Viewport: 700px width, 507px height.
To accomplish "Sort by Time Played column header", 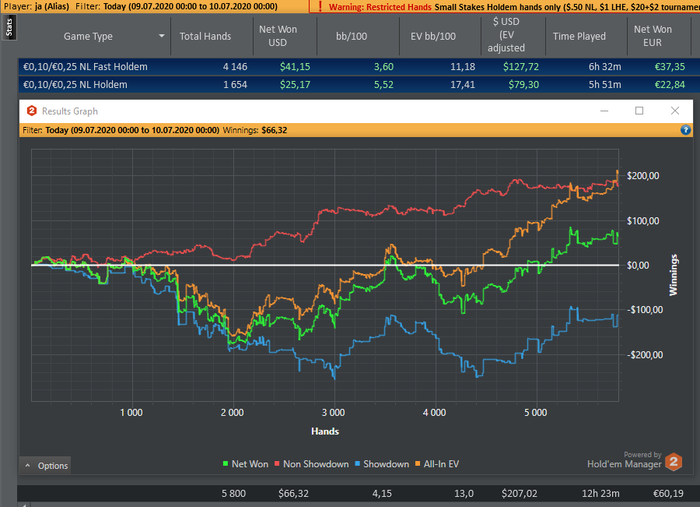I will 579,36.
